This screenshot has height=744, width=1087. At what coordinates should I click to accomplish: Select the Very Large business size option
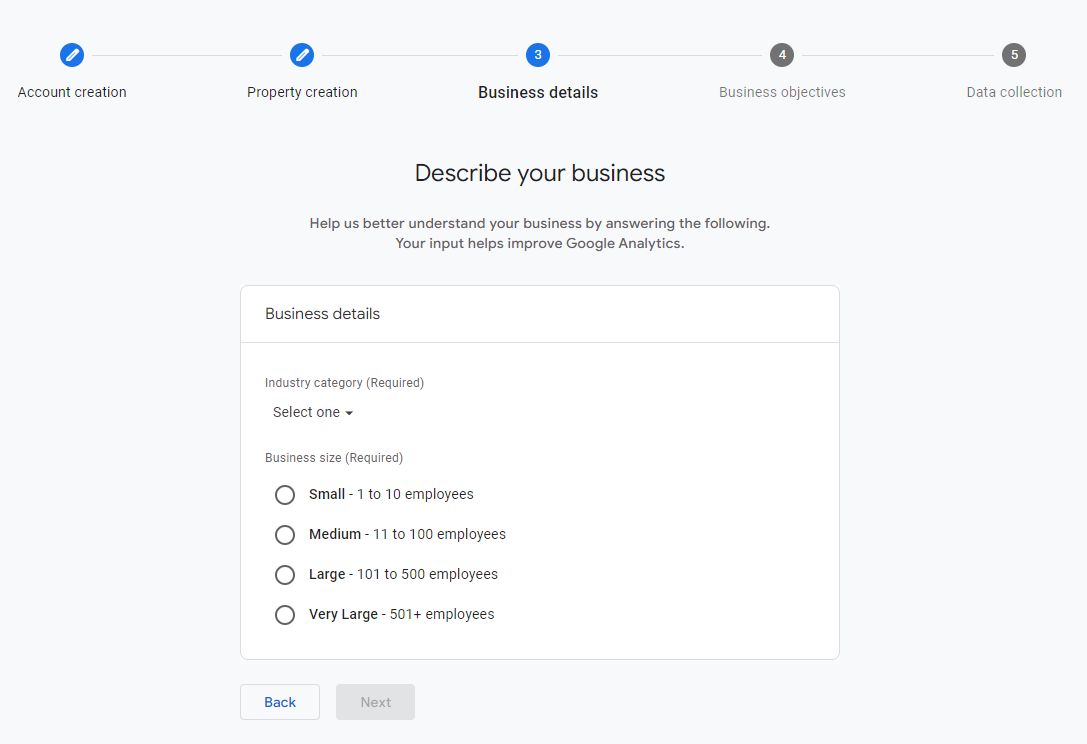pyautogui.click(x=285, y=614)
